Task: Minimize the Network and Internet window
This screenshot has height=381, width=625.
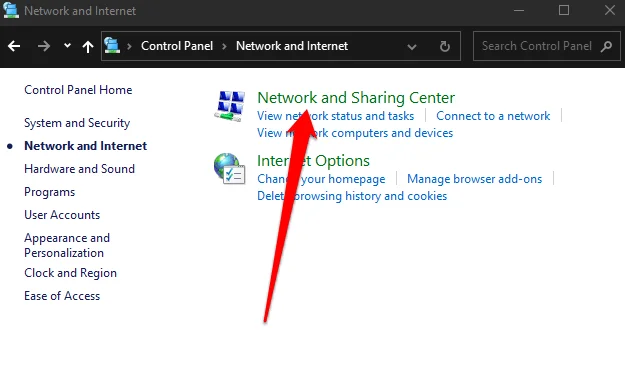Action: click(x=519, y=10)
